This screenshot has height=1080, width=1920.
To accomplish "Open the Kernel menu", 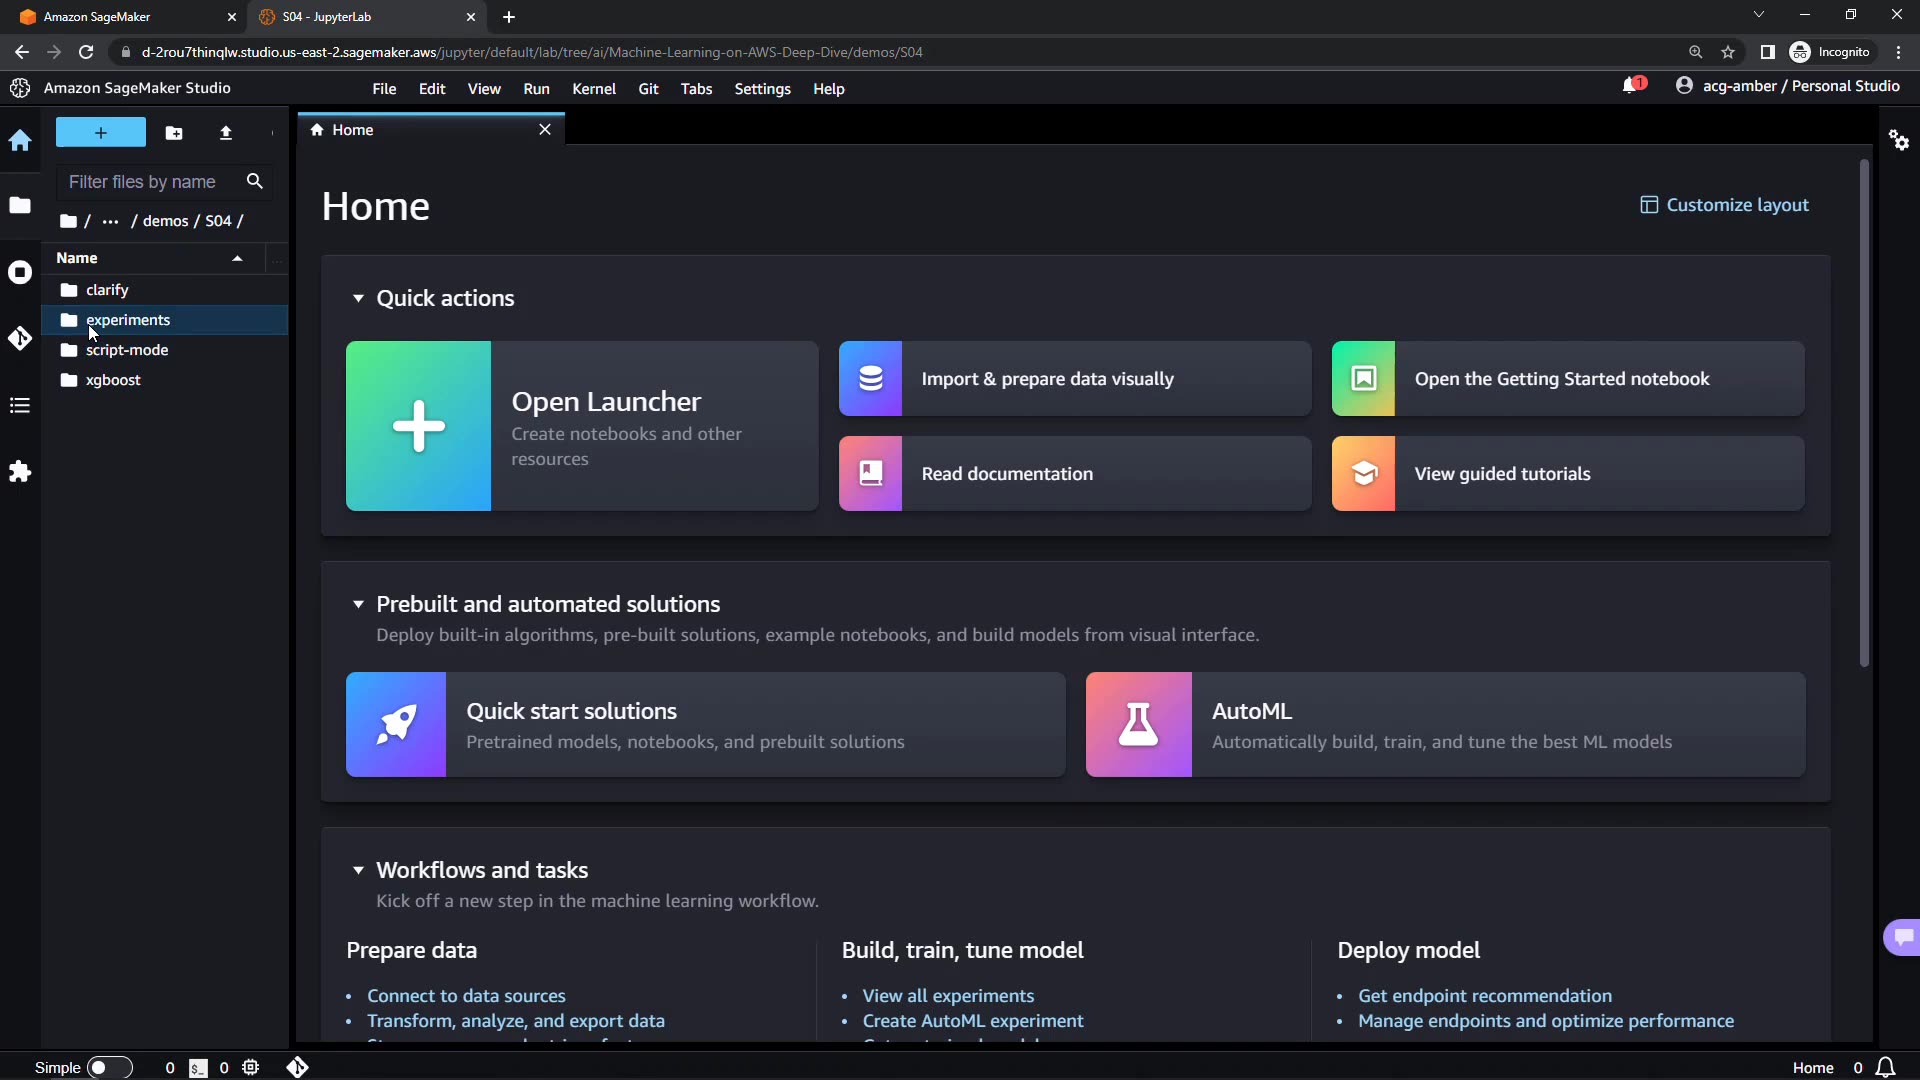I will [x=593, y=89].
